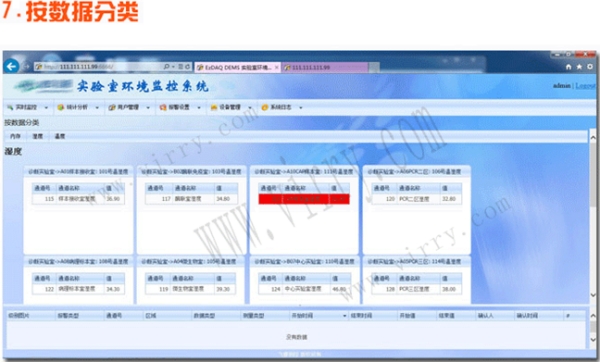Expand the 系统日志 dropdown arrow
Viewport: 600px width, 362px height.
[x=301, y=108]
